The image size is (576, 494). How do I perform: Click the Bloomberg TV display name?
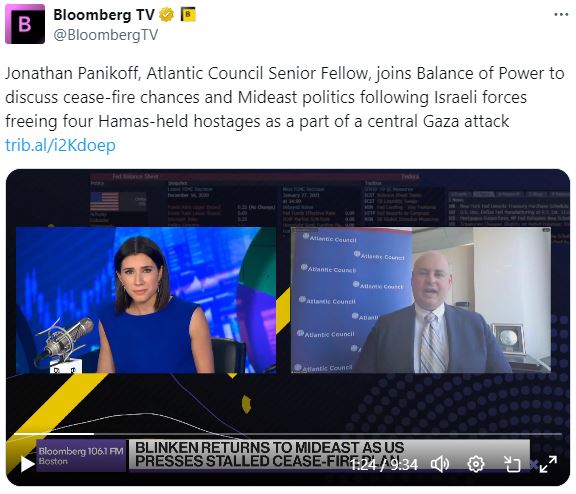[104, 15]
